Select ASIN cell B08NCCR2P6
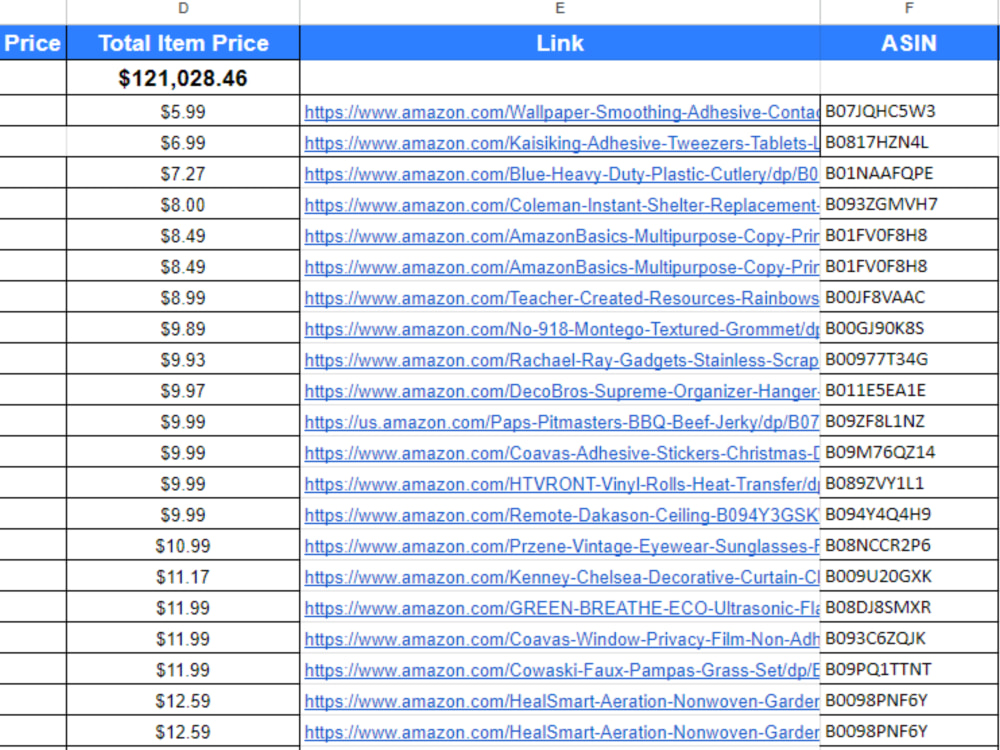Screen dimensions: 1000x750 (x=909, y=545)
